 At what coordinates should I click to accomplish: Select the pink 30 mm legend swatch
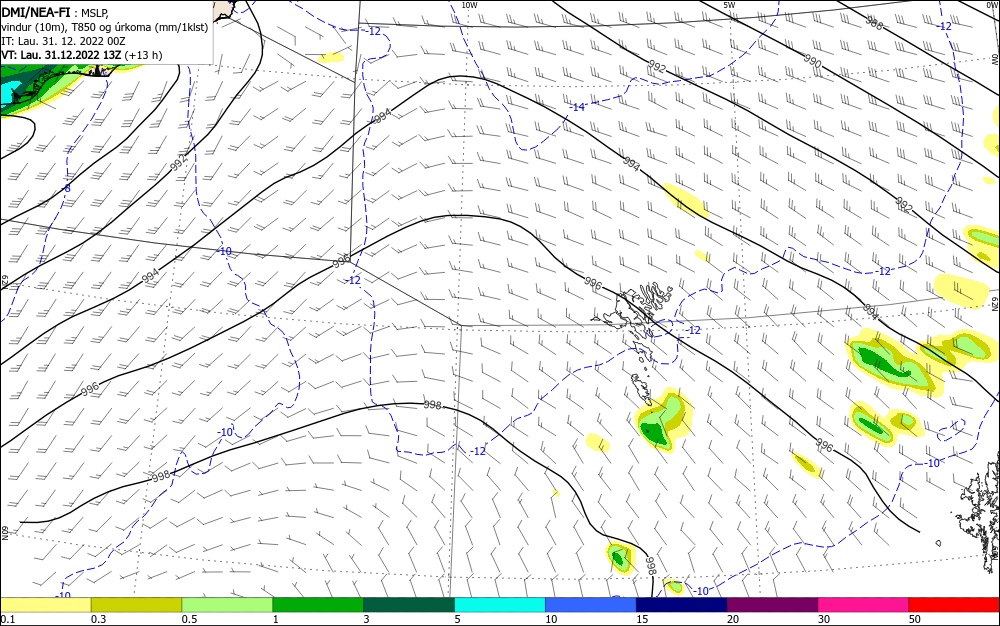point(864,605)
